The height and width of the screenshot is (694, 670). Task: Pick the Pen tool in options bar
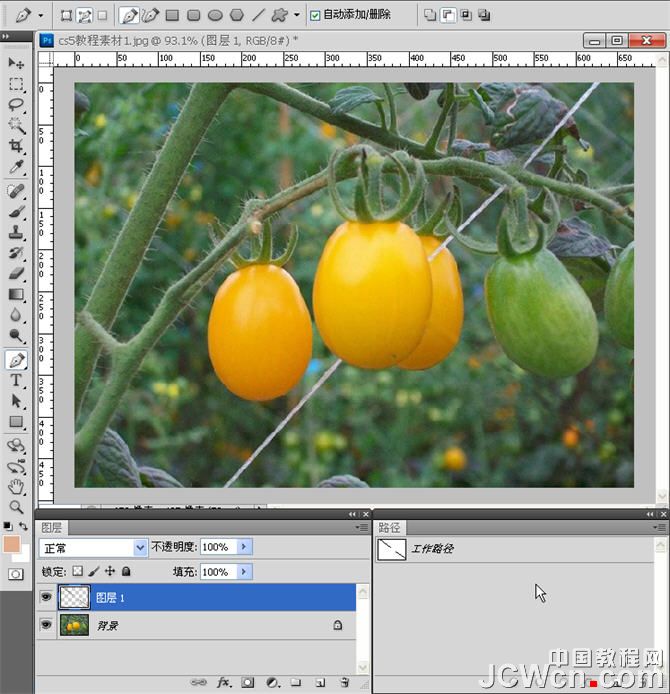pyautogui.click(x=129, y=16)
